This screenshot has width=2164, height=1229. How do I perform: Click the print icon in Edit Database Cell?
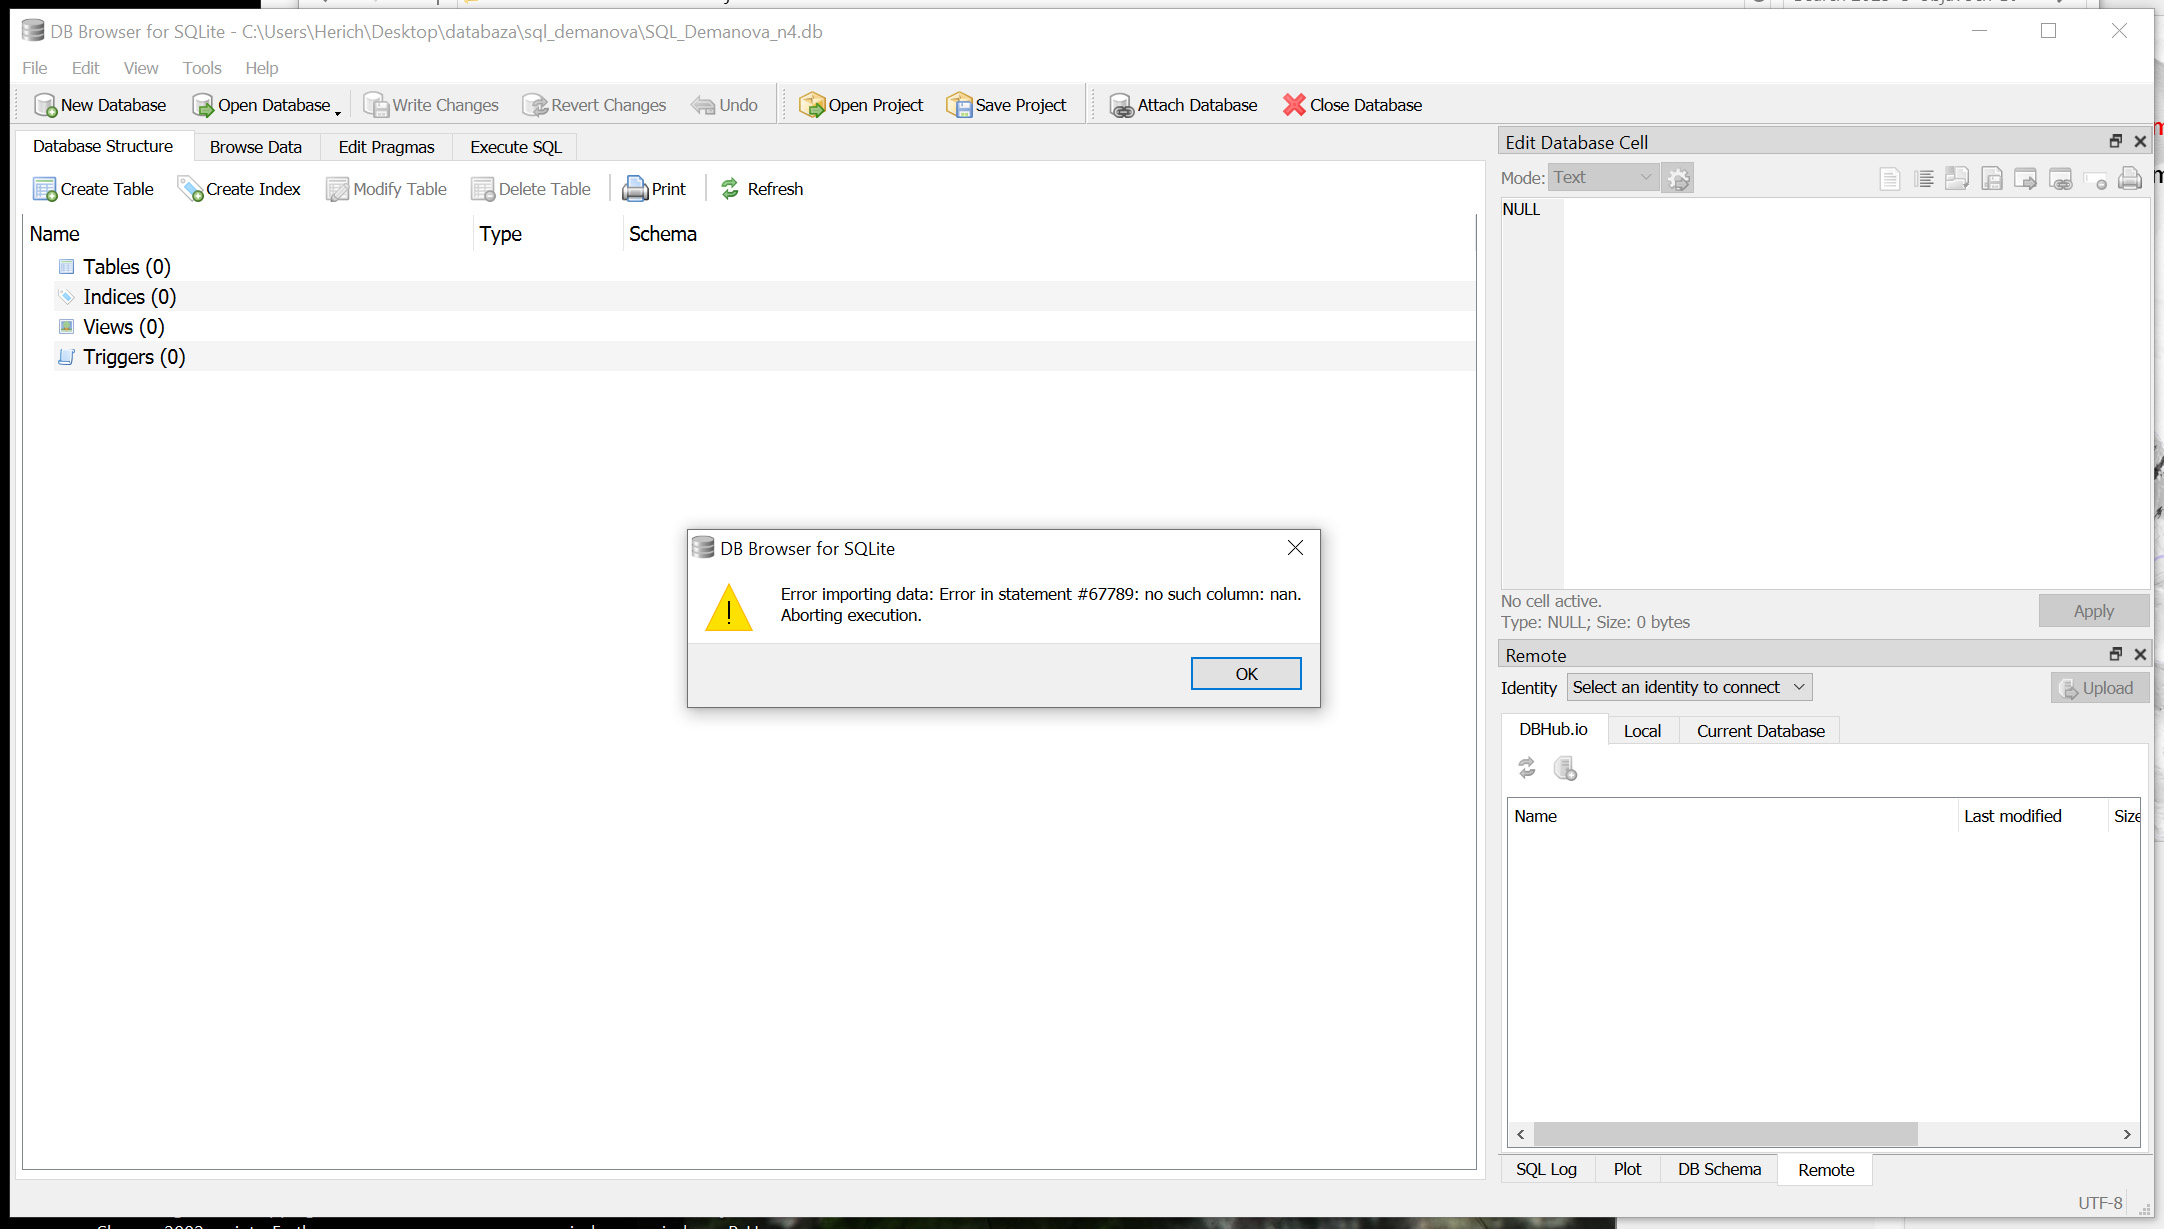pyautogui.click(x=2130, y=179)
